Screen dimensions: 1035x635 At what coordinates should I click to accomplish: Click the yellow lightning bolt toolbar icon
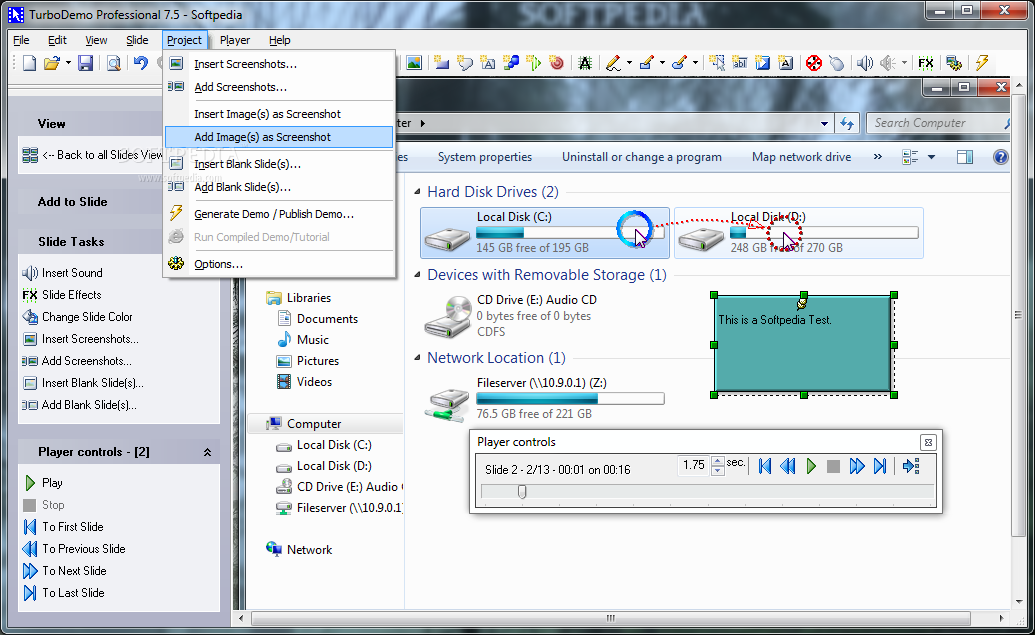coord(982,63)
